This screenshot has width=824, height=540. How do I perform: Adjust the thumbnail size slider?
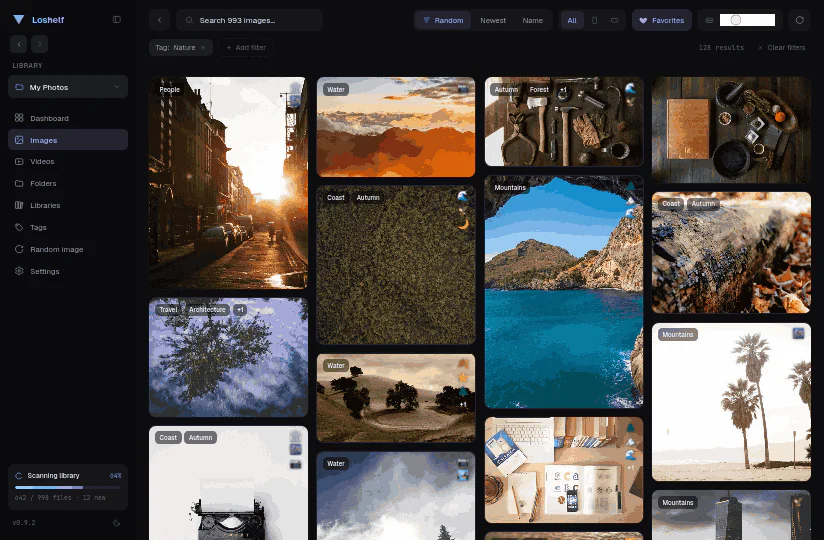point(747,20)
